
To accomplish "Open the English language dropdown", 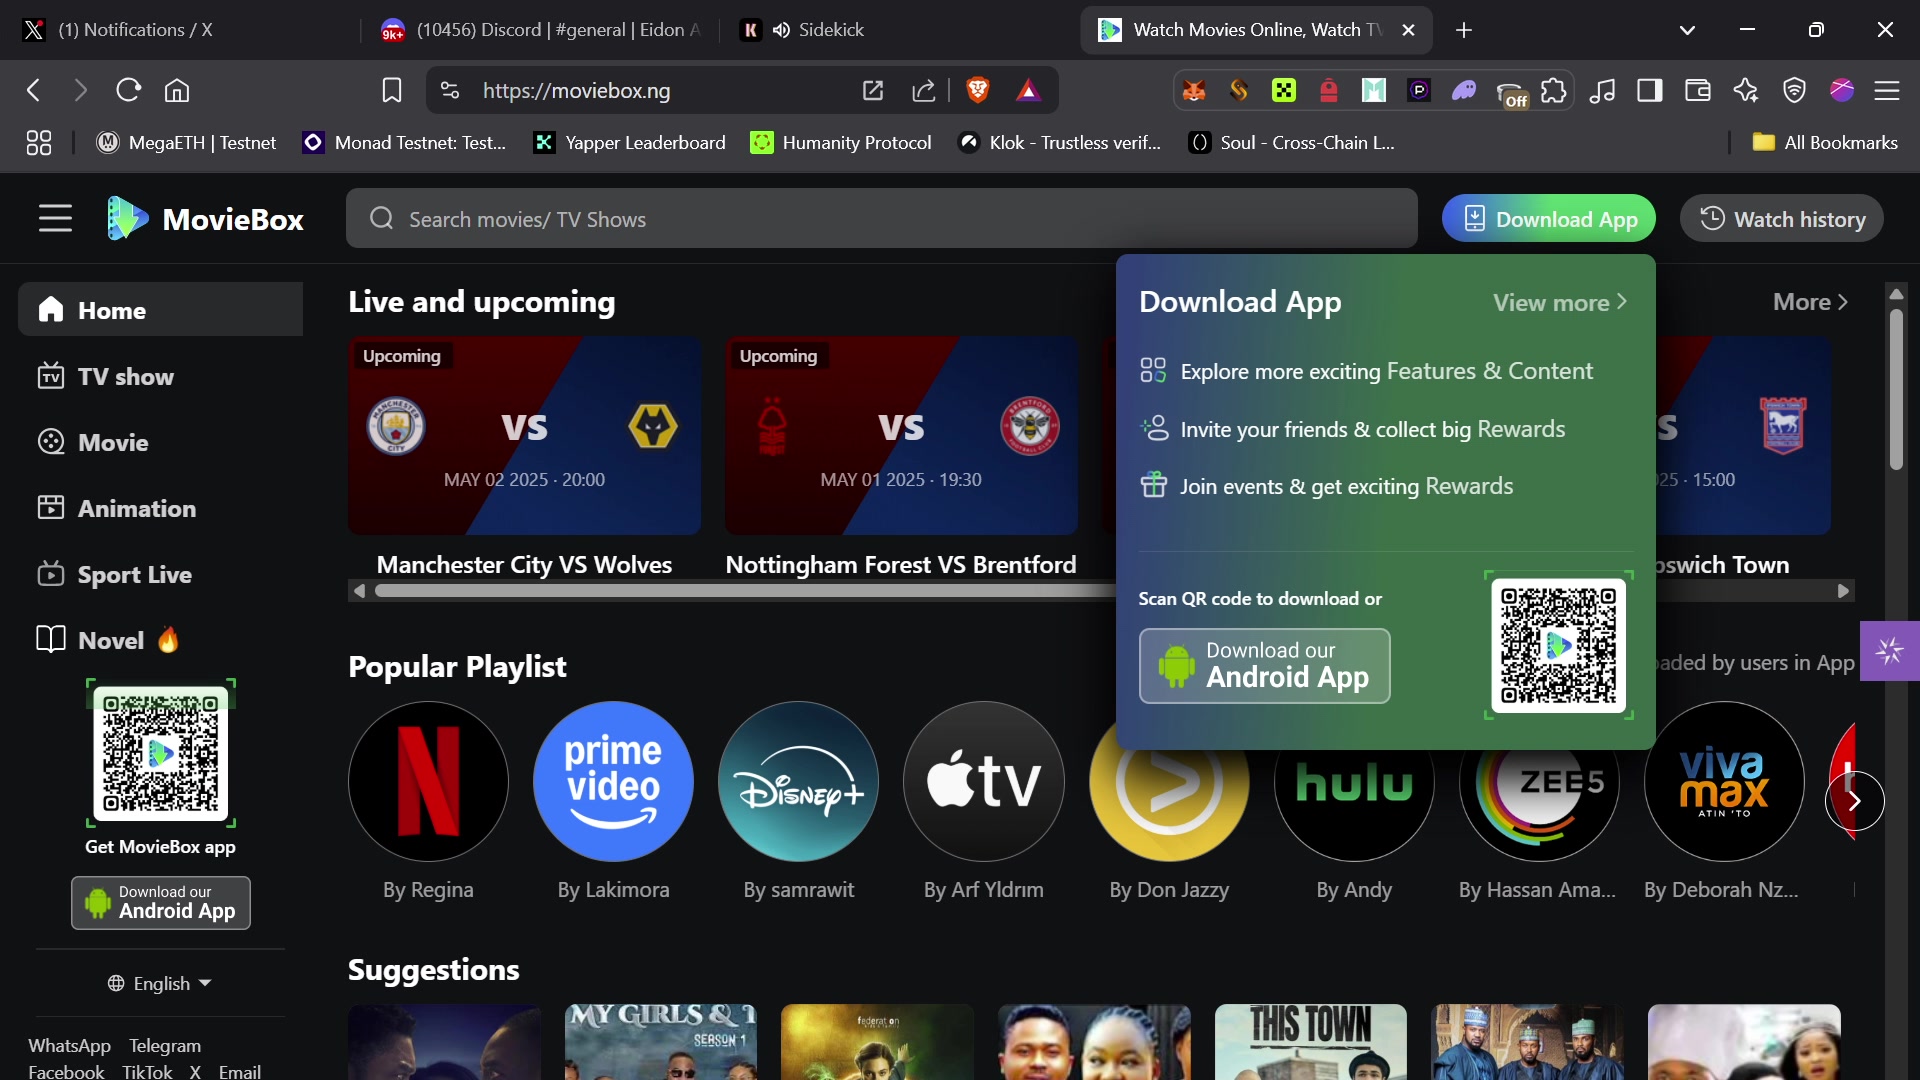I will [160, 983].
